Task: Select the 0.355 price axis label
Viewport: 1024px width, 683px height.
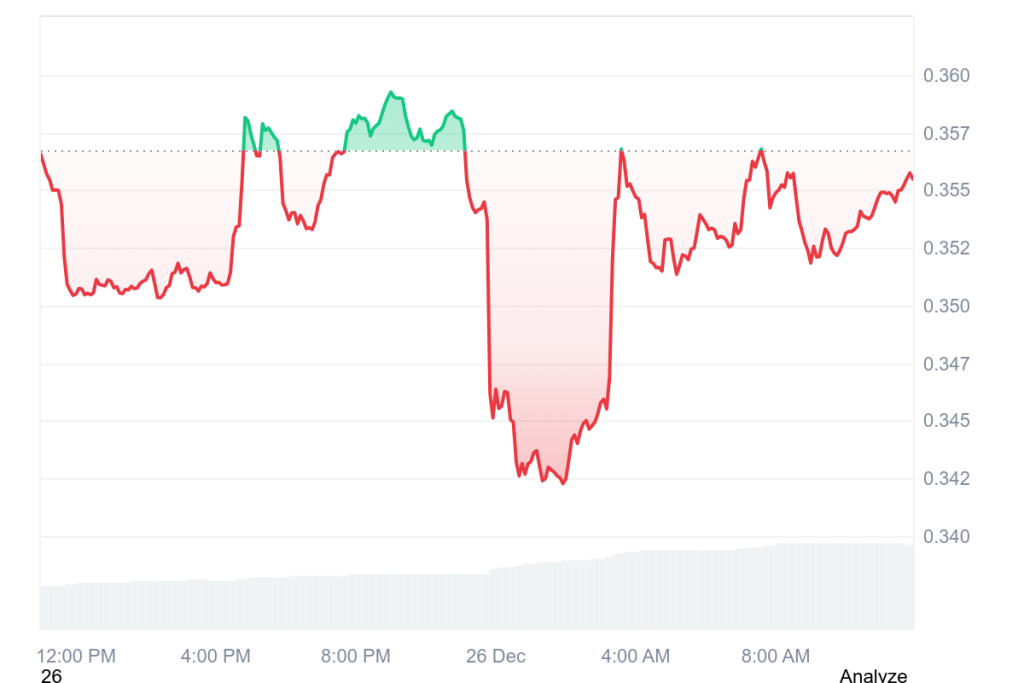Action: point(949,190)
